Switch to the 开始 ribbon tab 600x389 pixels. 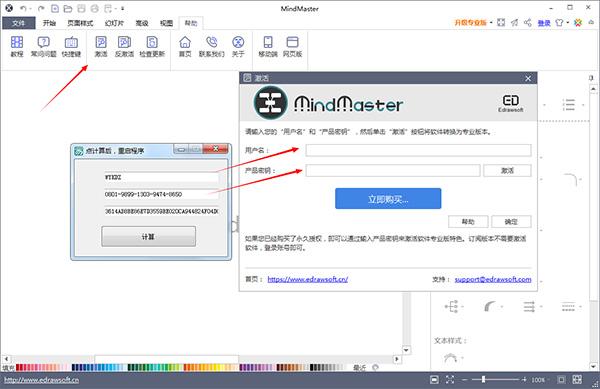pyautogui.click(x=49, y=23)
